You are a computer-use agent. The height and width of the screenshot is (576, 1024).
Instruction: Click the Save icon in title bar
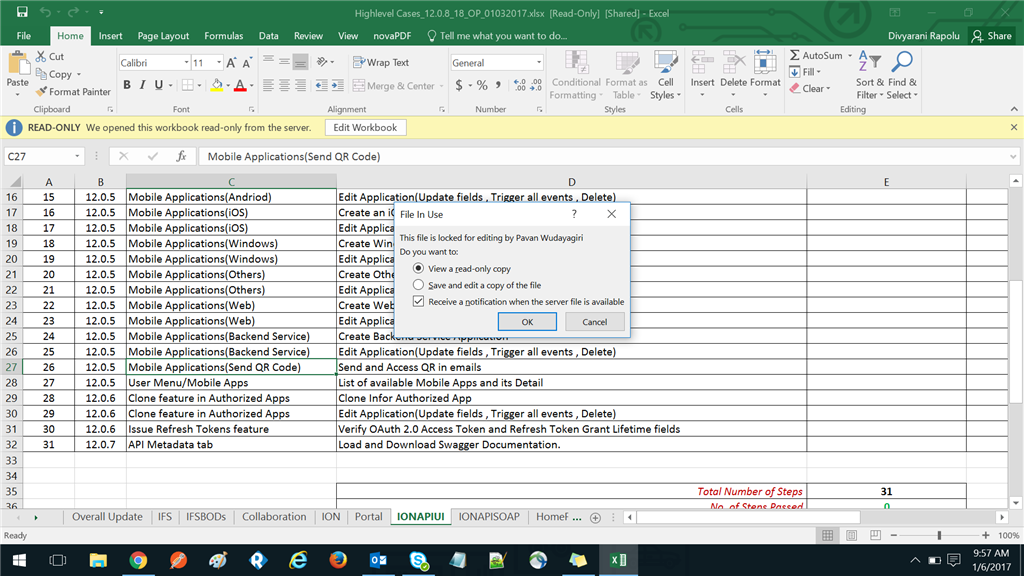(22, 12)
